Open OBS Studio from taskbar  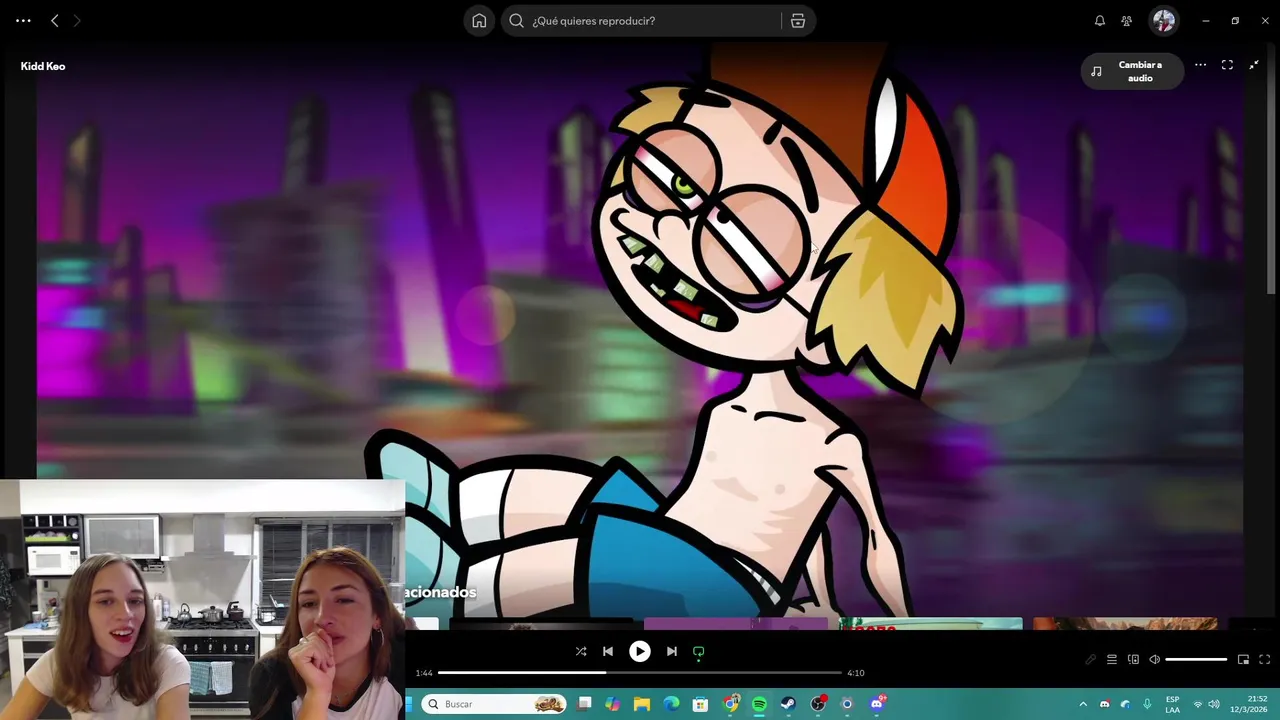pos(818,704)
